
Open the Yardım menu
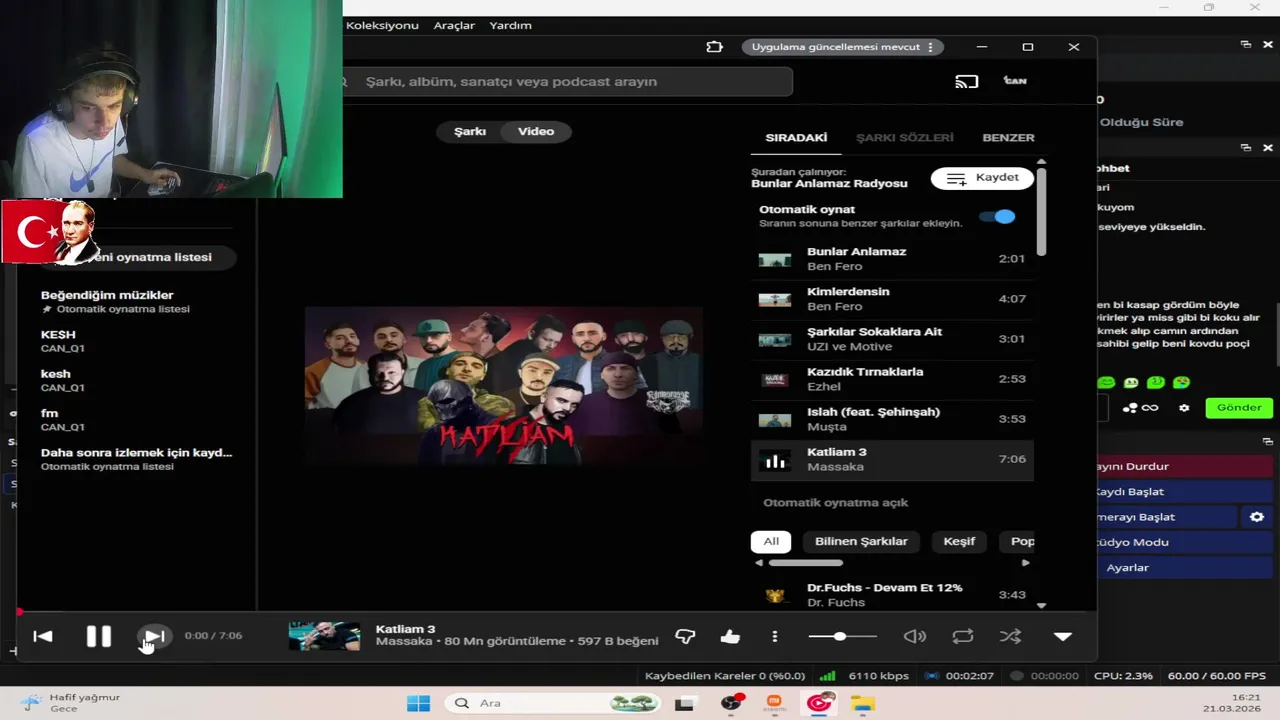coord(510,25)
